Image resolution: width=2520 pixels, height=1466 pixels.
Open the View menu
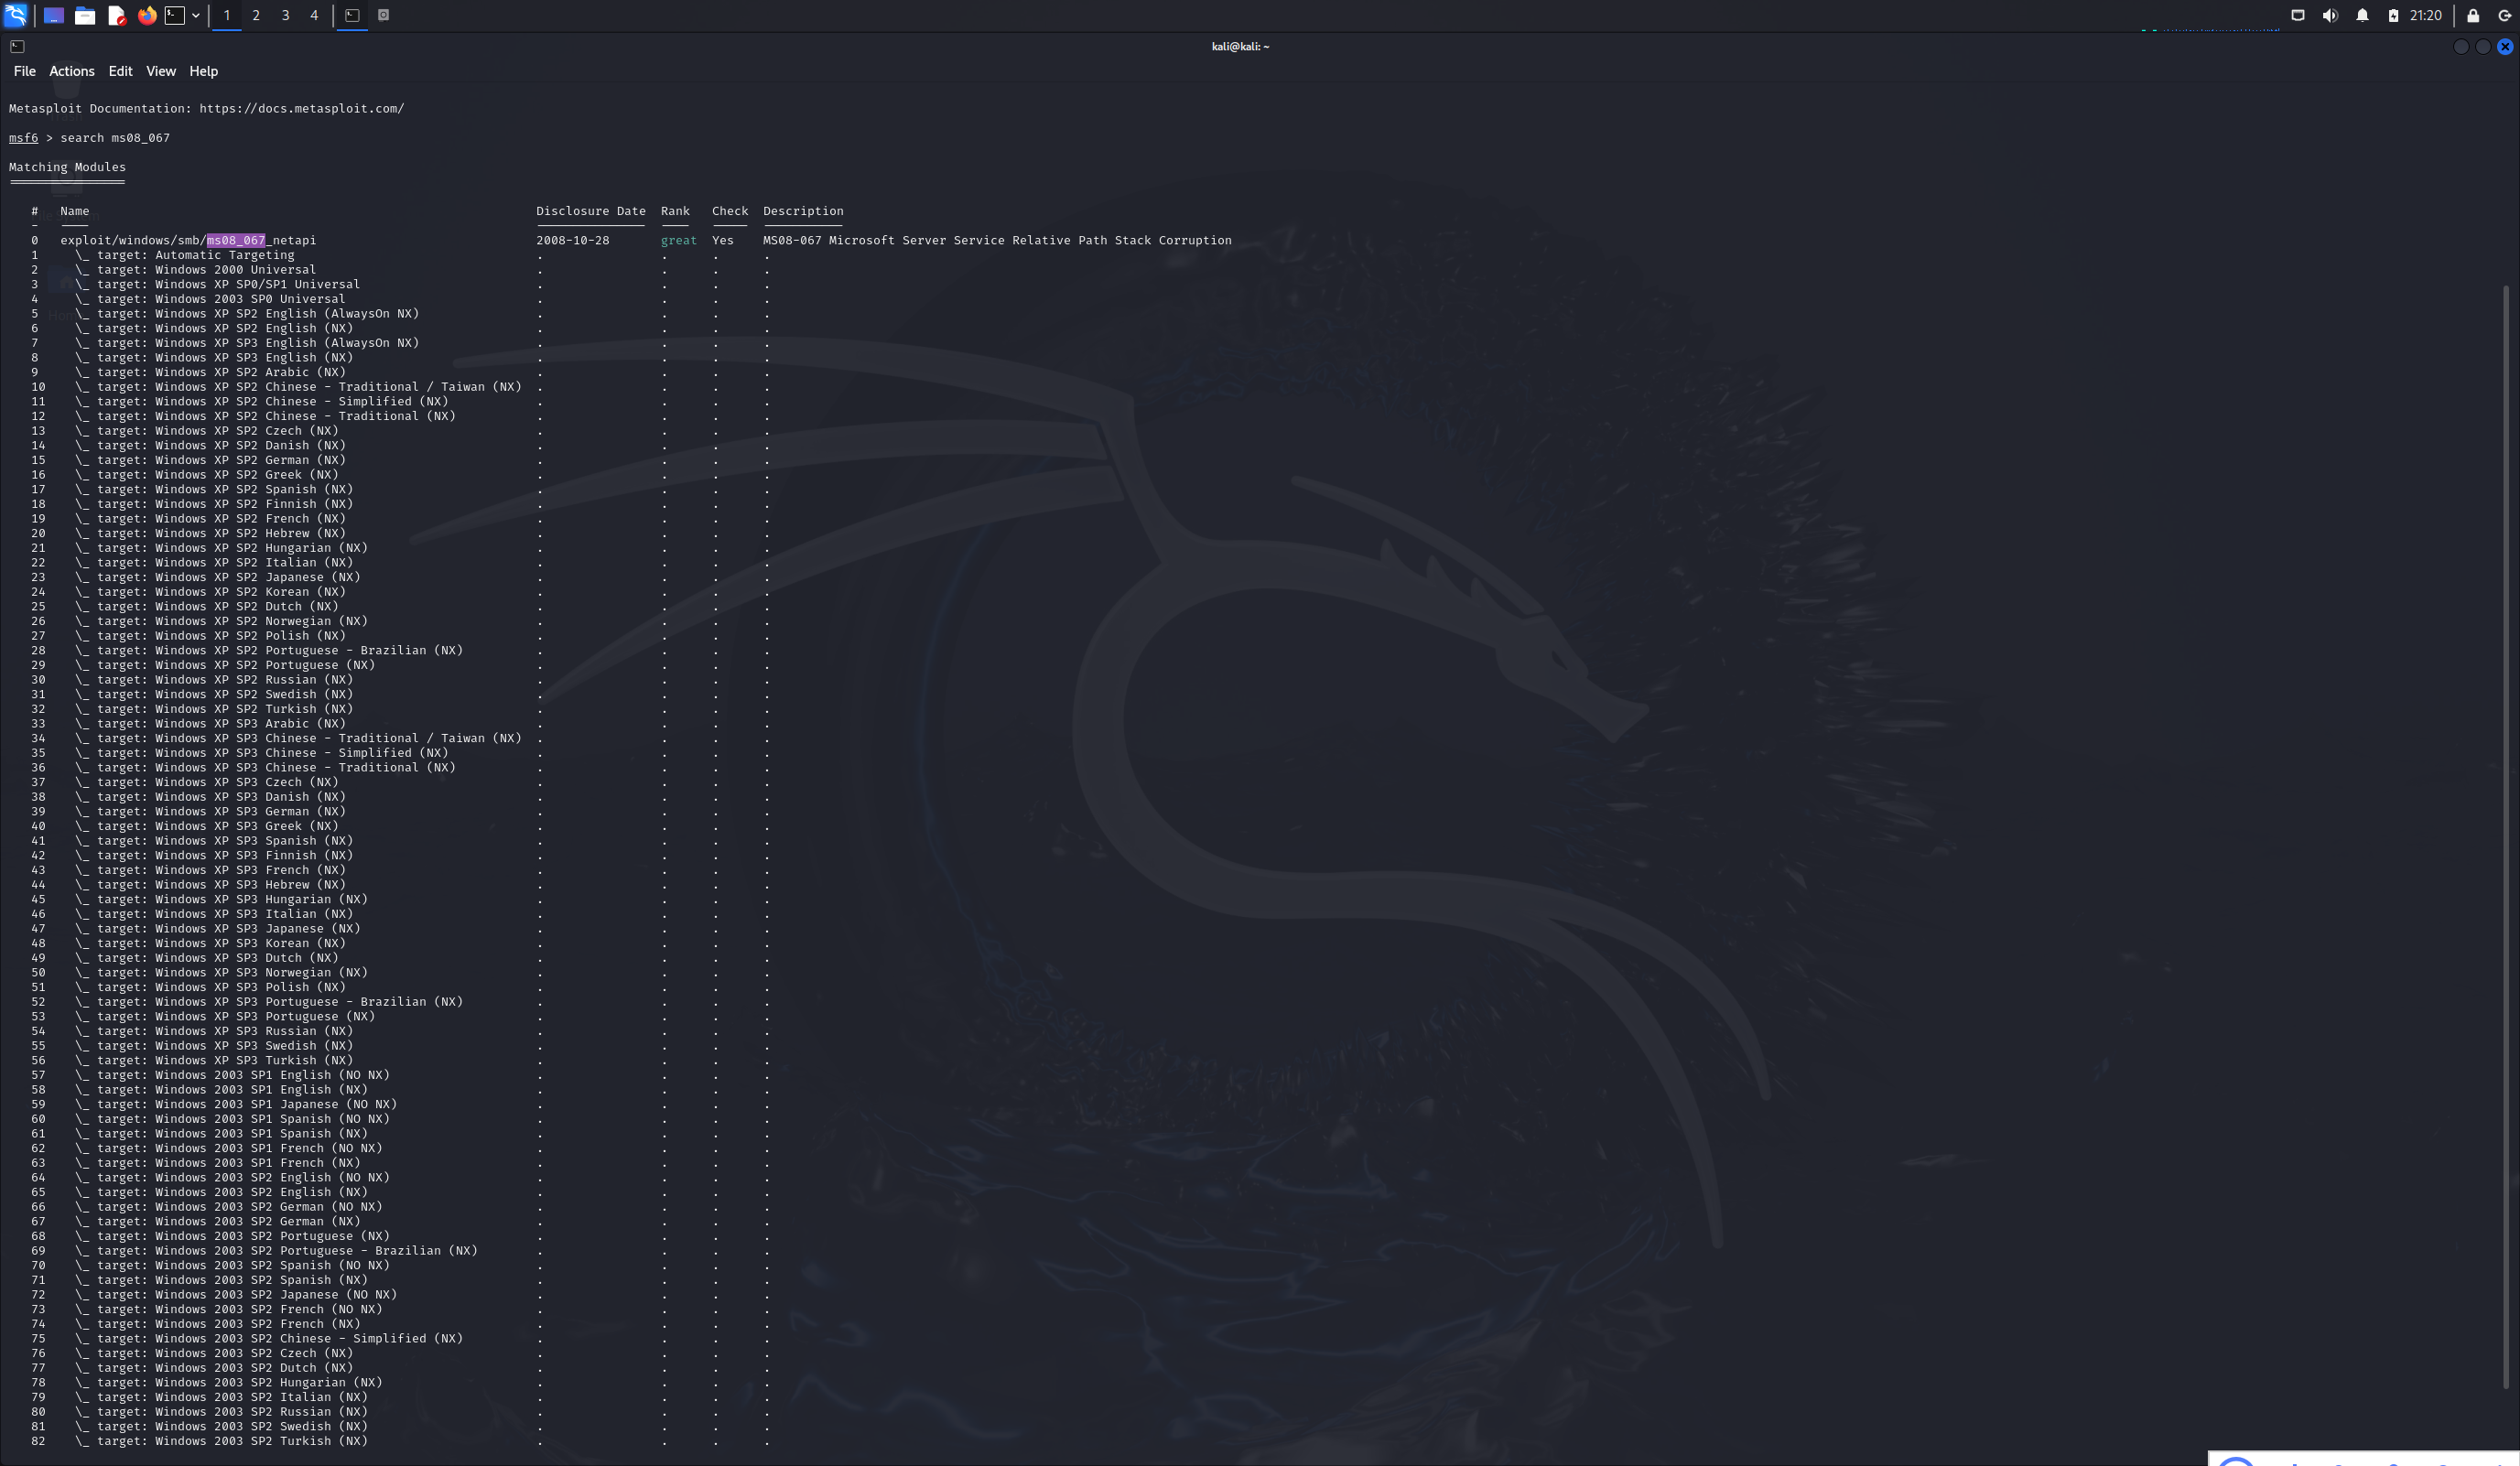point(161,71)
